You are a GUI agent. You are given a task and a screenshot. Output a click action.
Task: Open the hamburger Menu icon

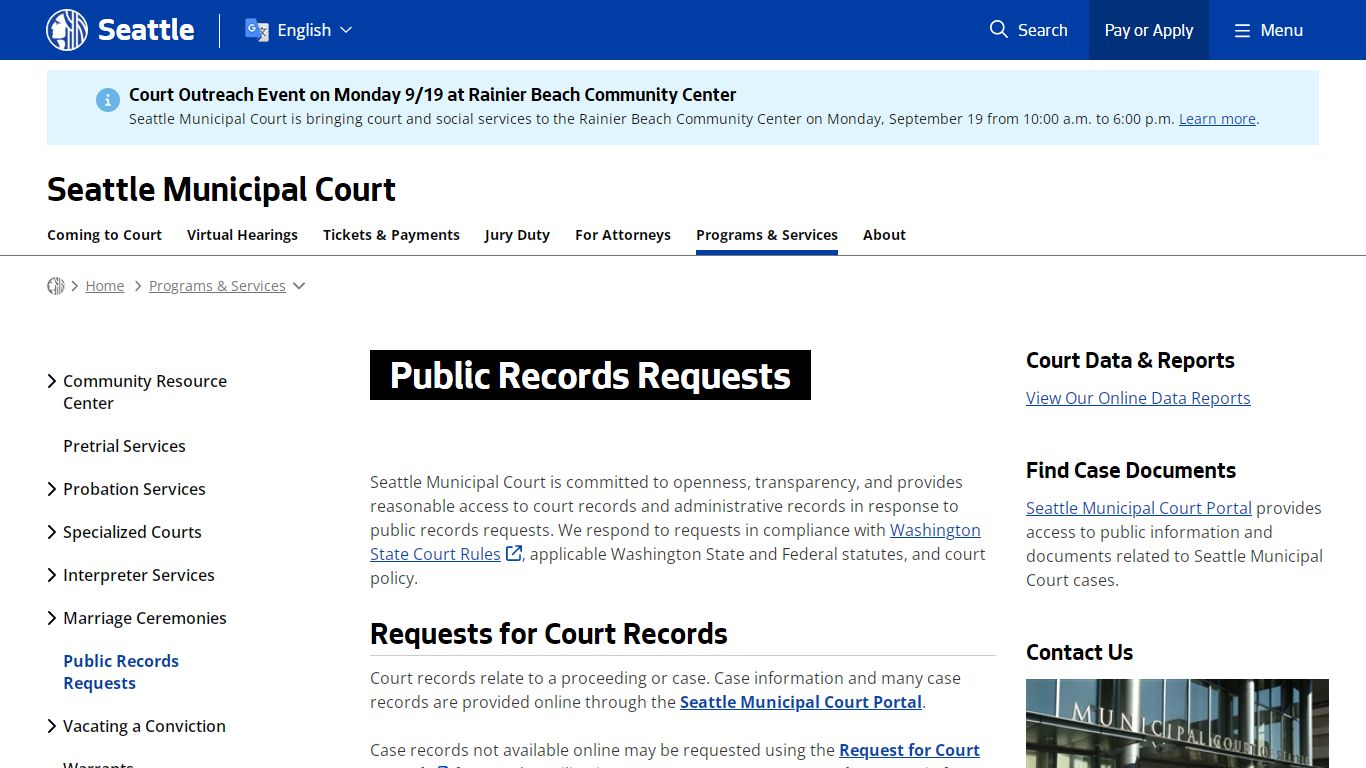(x=1242, y=31)
